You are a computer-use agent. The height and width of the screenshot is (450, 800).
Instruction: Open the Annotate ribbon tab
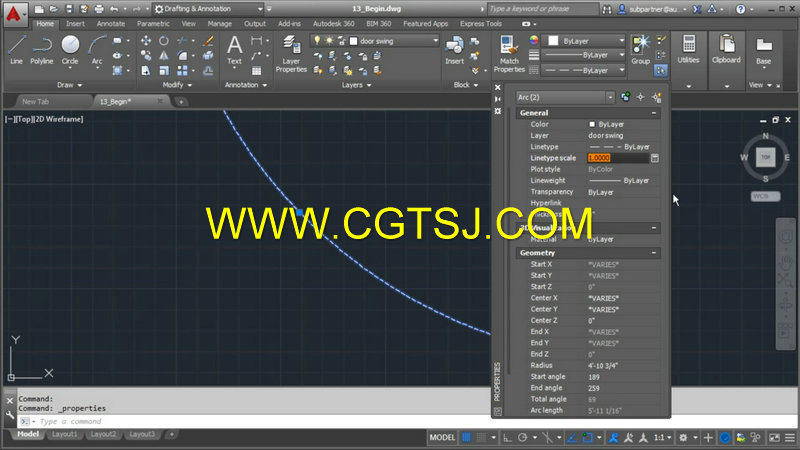coord(111,23)
